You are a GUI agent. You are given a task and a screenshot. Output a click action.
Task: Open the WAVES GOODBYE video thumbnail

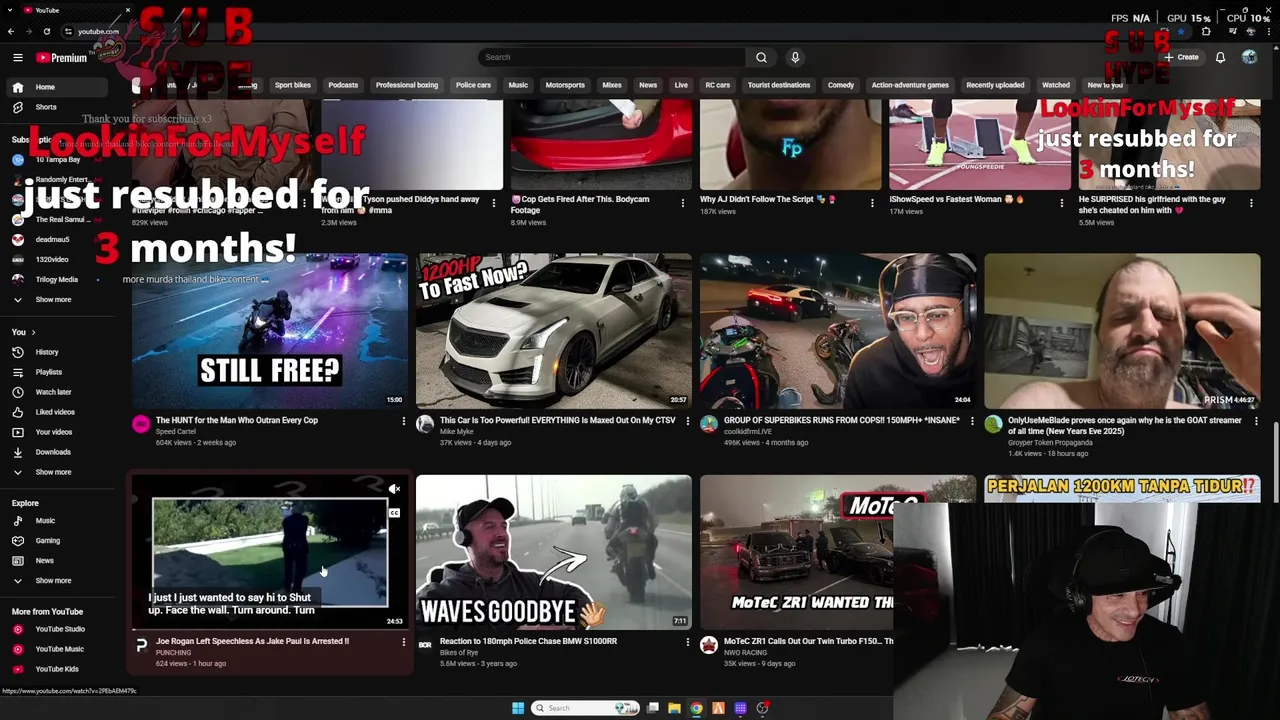(x=554, y=552)
